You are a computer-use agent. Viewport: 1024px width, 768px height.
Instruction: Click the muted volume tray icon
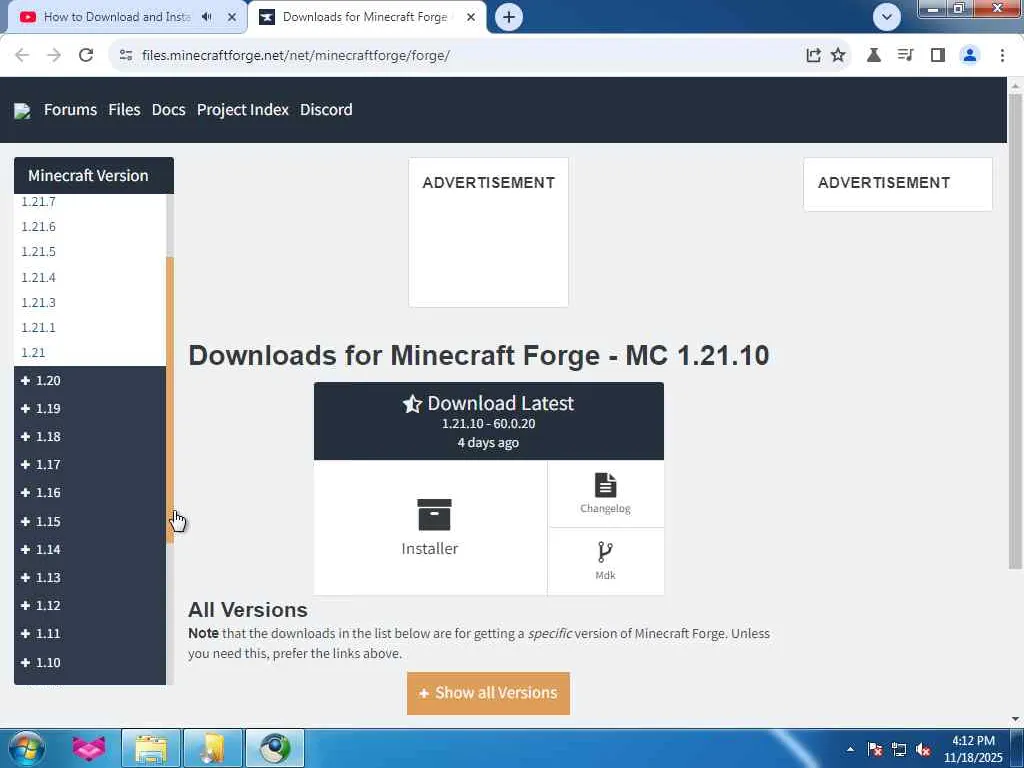tap(923, 749)
